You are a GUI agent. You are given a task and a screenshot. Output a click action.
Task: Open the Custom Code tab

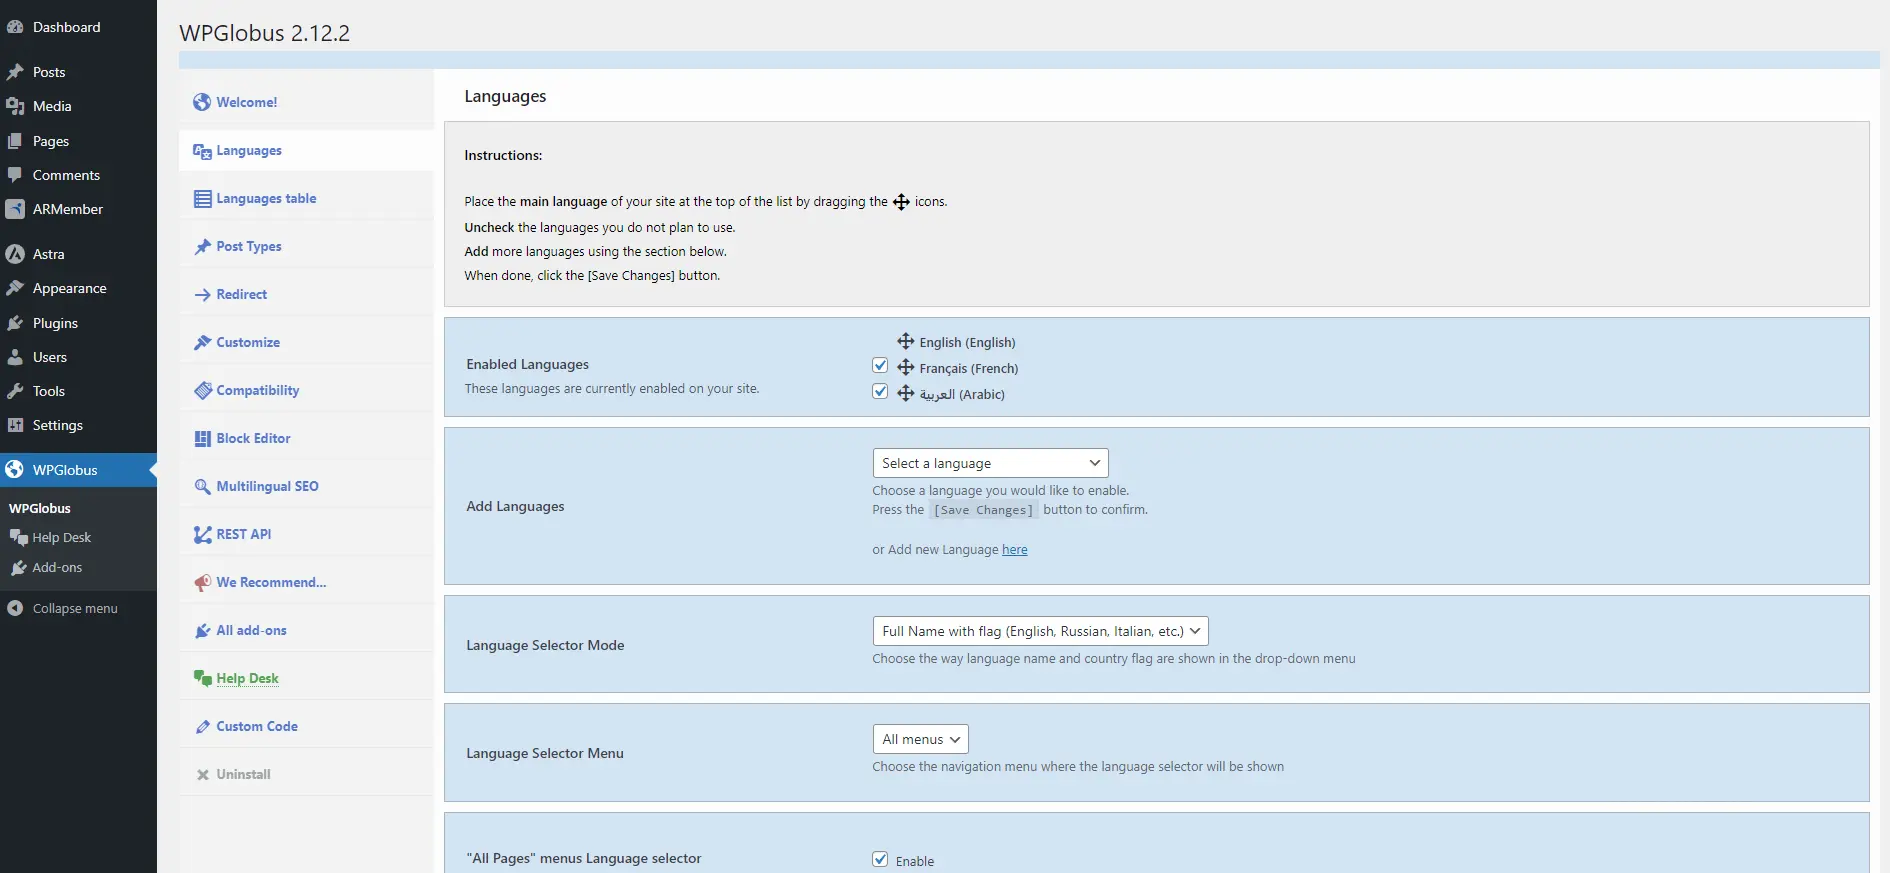tap(306, 726)
